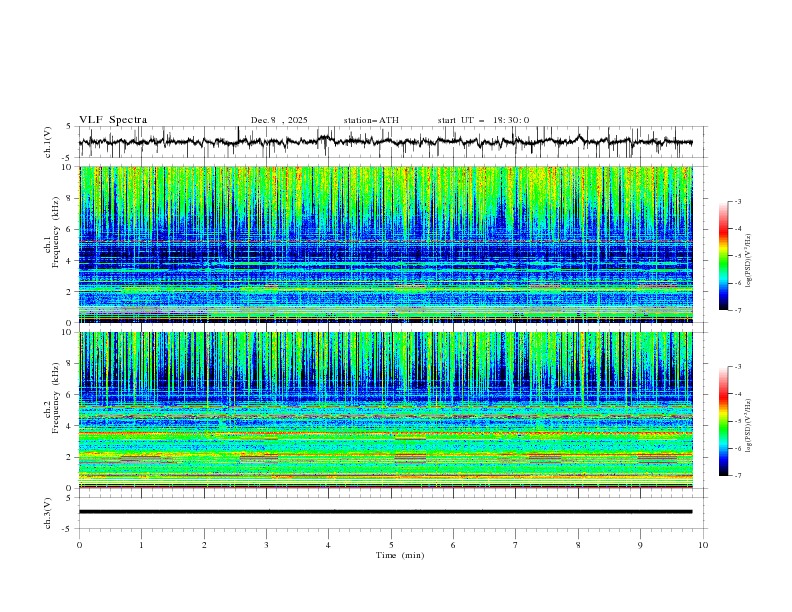The width and height of the screenshot is (792, 612).
Task: Click the 'ch.3(V)' axis label
Action: [x=48, y=513]
